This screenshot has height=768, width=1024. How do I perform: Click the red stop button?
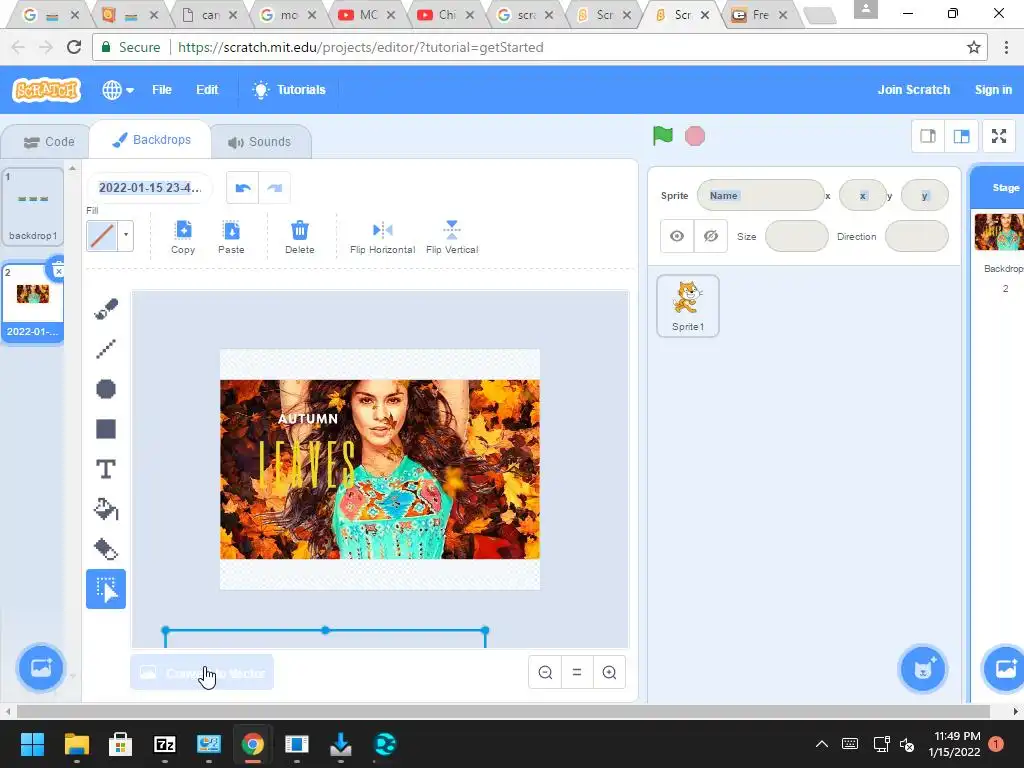pos(695,136)
